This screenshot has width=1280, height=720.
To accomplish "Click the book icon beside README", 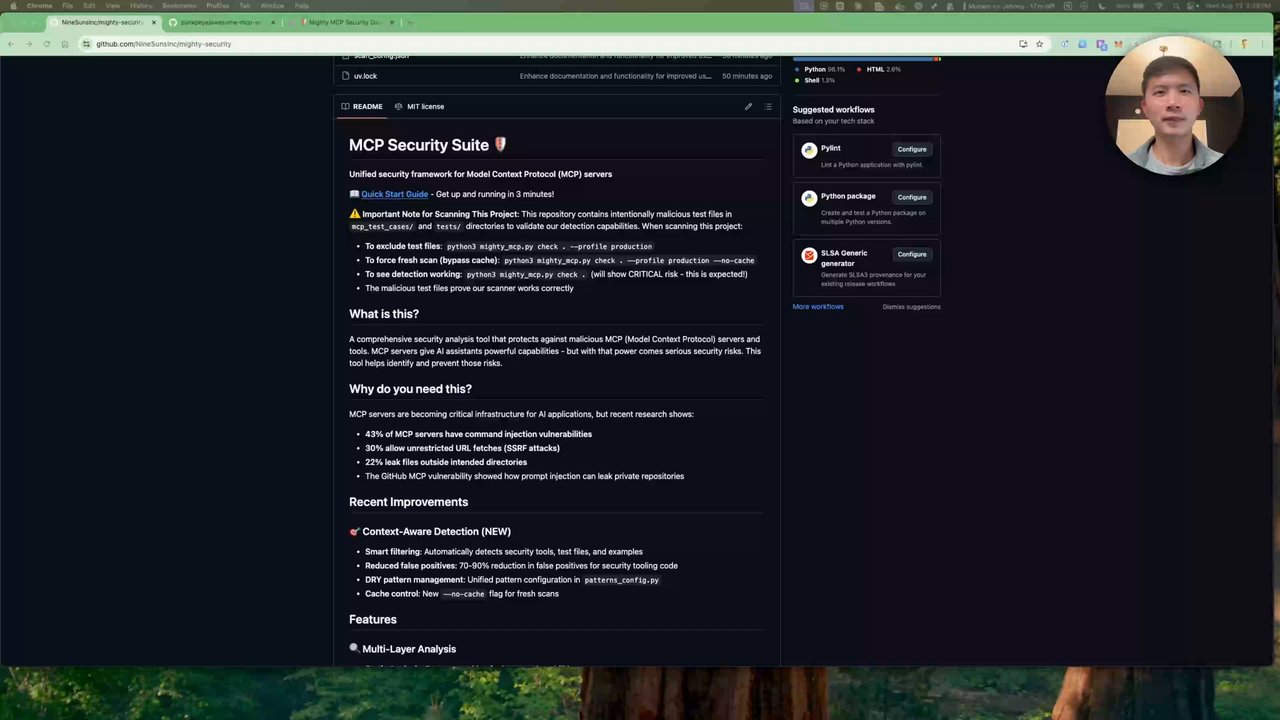I will [346, 106].
